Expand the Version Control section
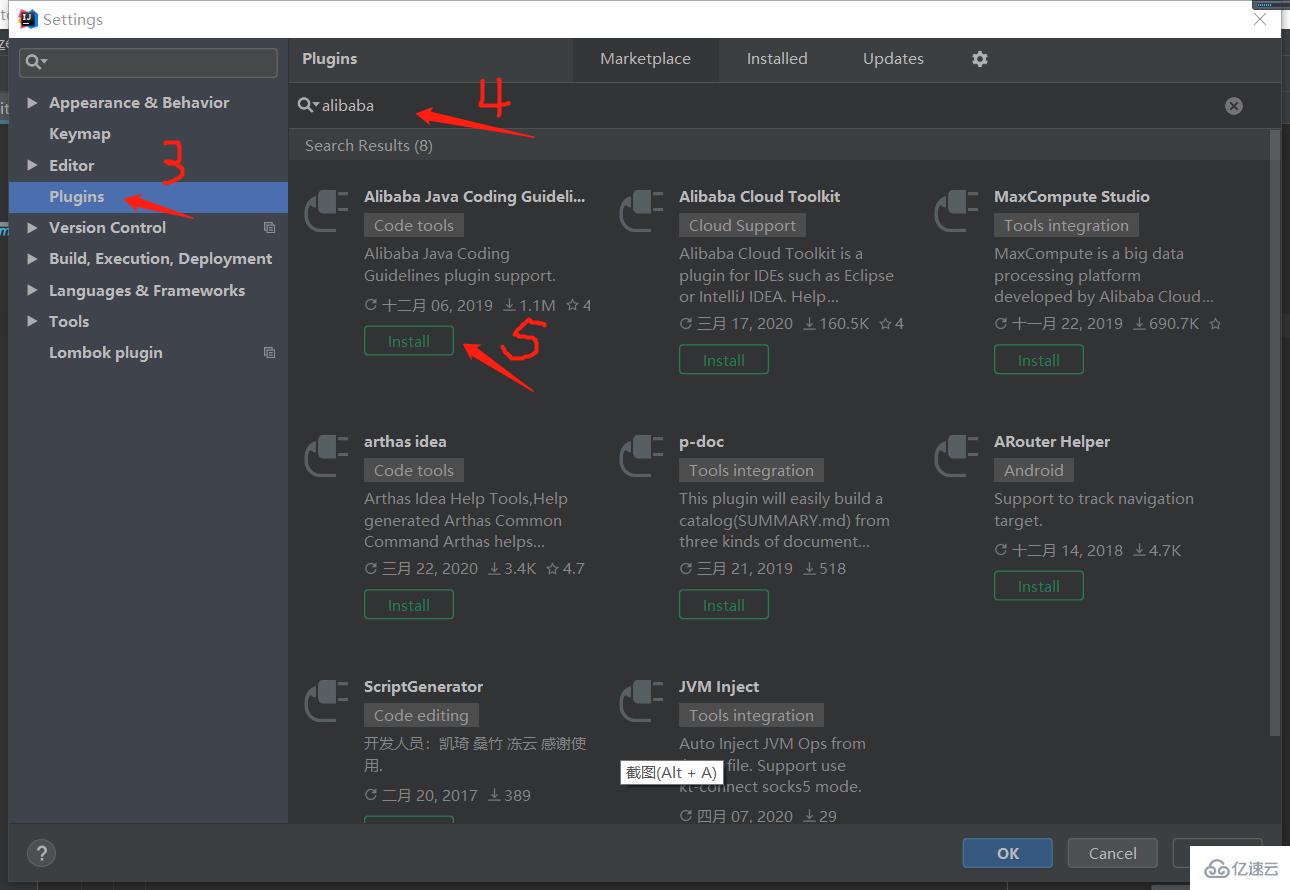Viewport: 1290px width, 890px height. coord(33,228)
